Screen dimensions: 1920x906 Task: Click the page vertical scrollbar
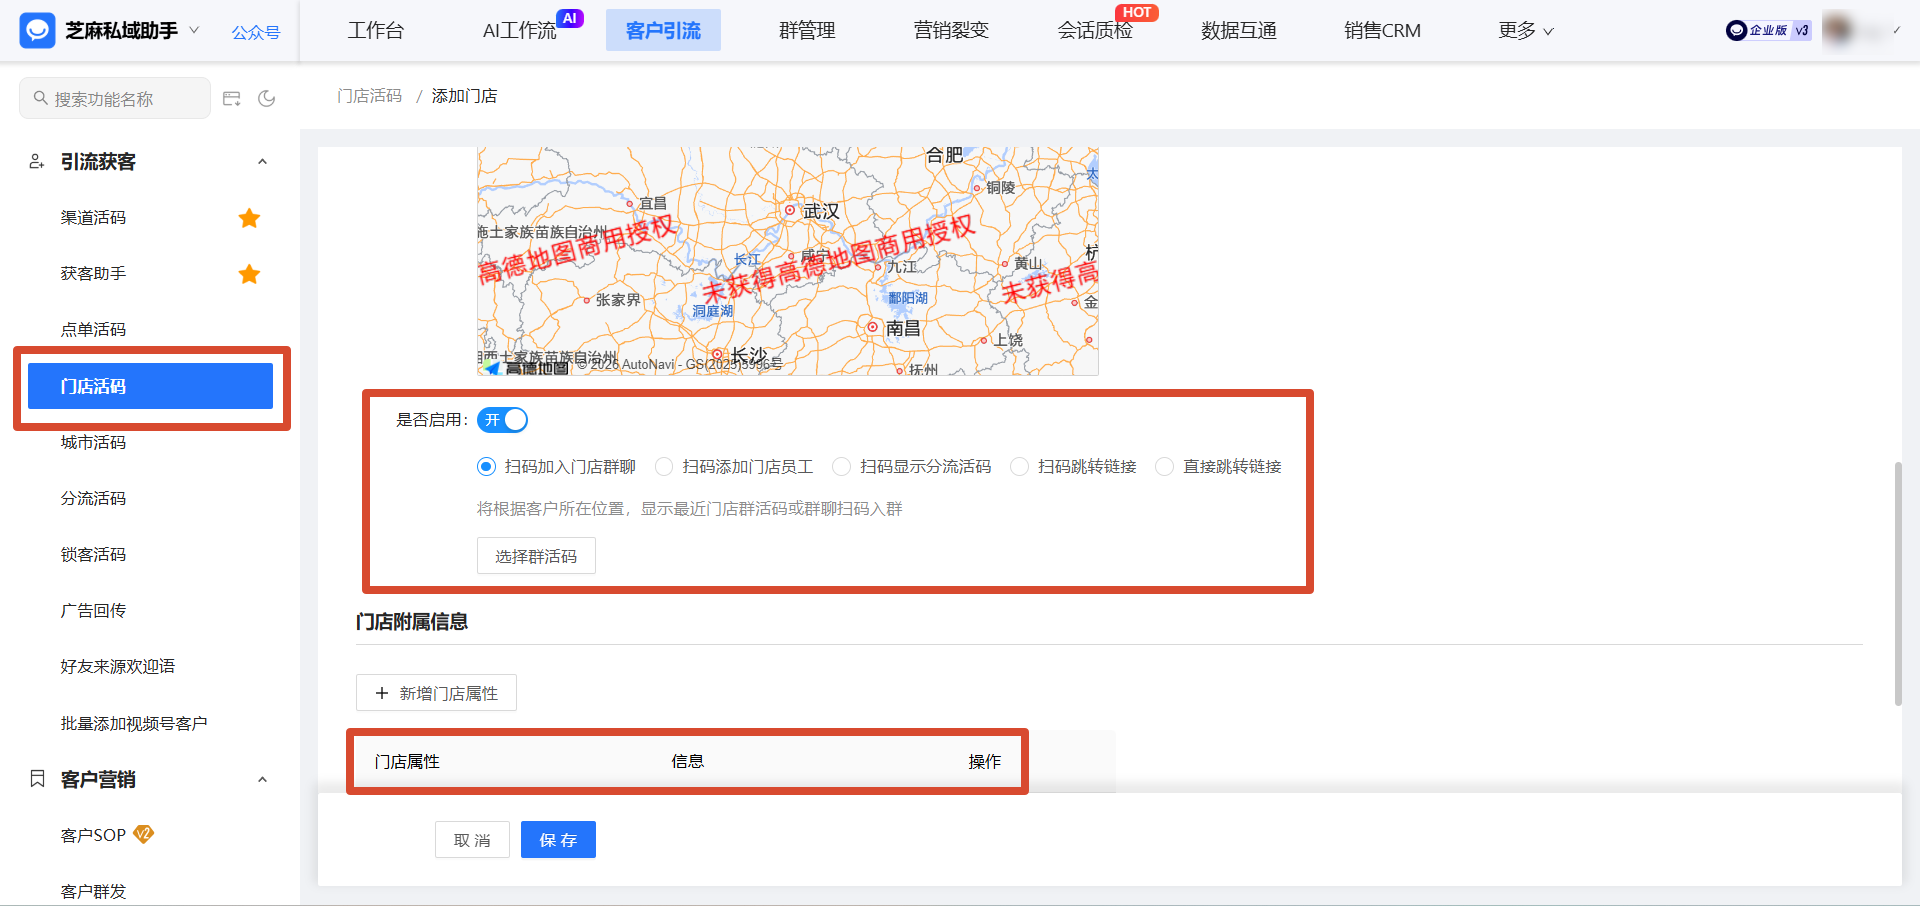click(x=1898, y=584)
